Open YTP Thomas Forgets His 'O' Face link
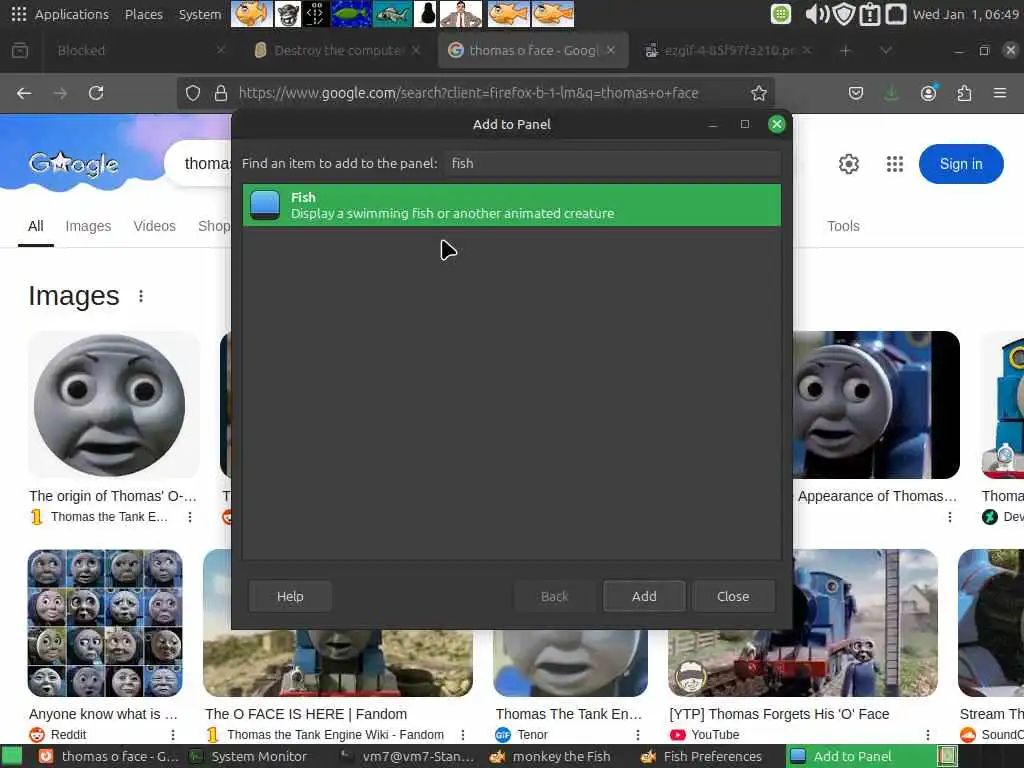Screen dimensions: 1024x768 [779, 714]
